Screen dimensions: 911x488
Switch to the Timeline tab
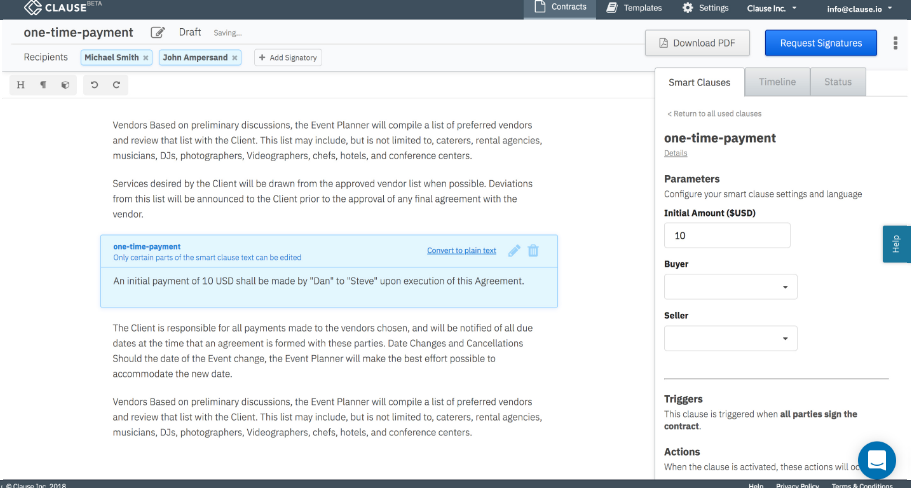coord(777,82)
